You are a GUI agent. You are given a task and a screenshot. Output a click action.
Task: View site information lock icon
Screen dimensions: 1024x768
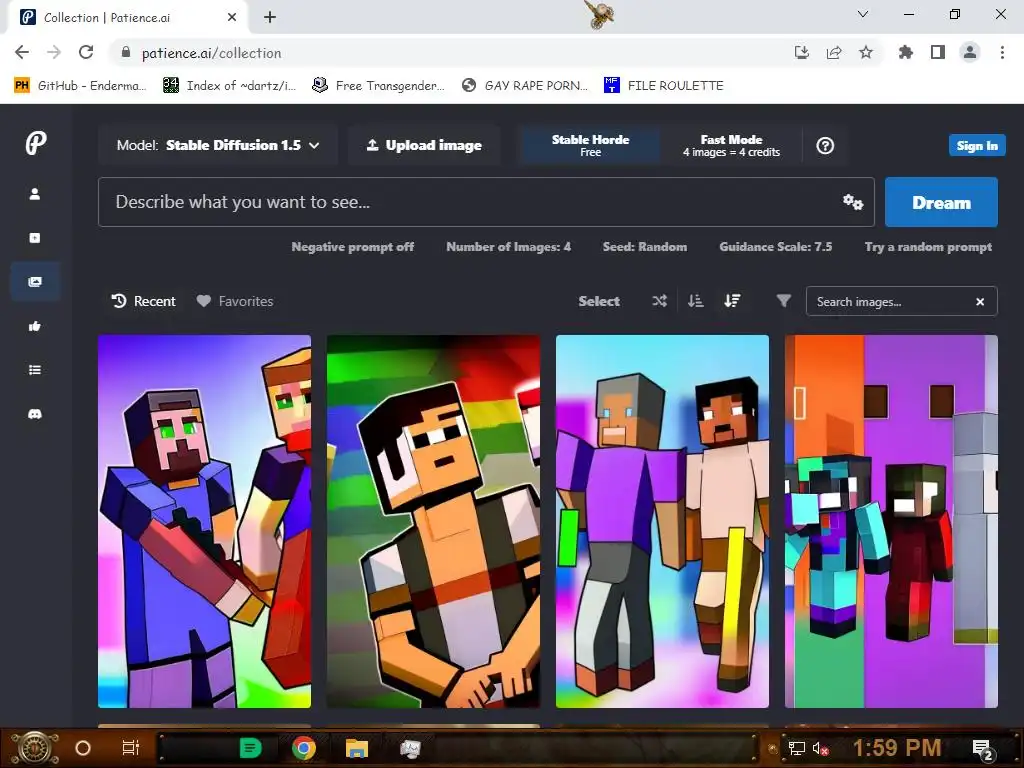126,53
